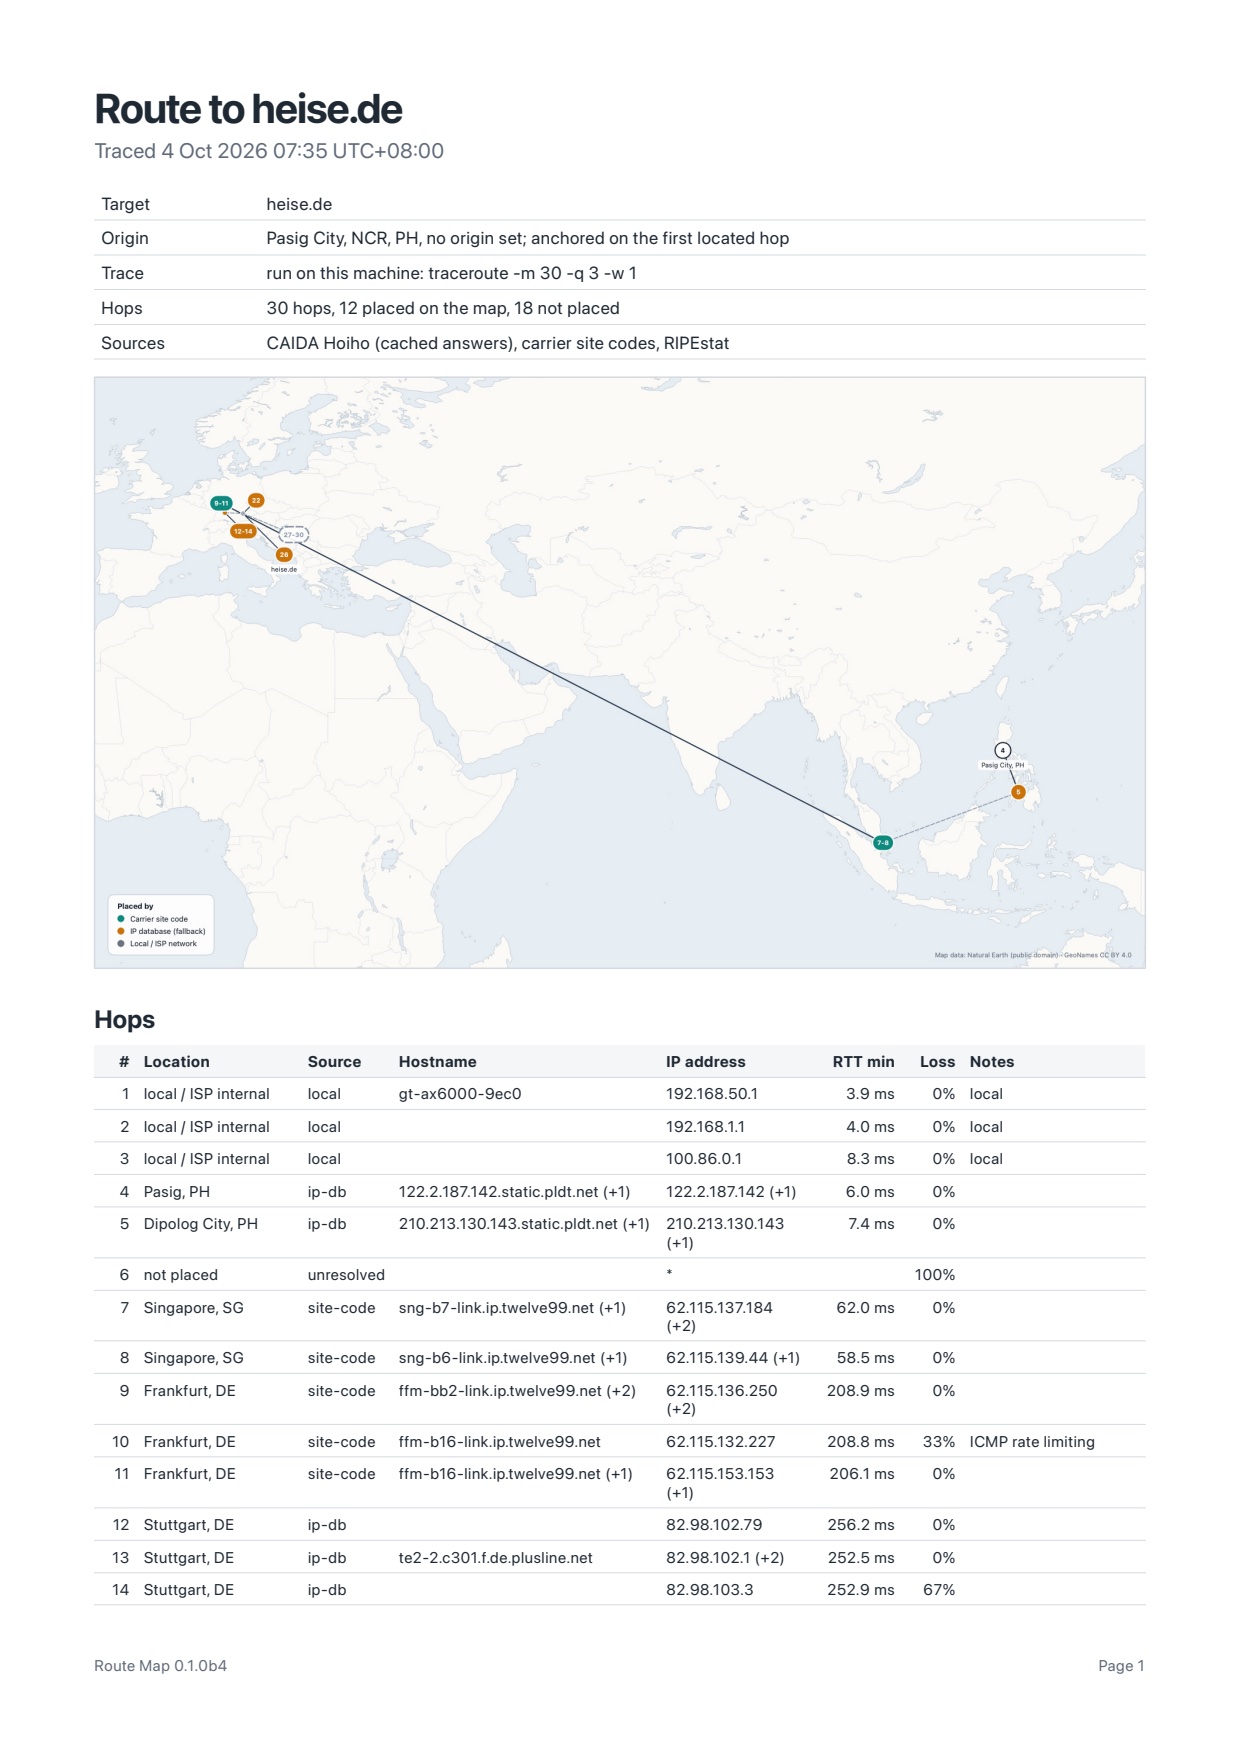Click the orange hop 26 marker above heise.de
The height and width of the screenshot is (1754, 1240).
pos(284,554)
